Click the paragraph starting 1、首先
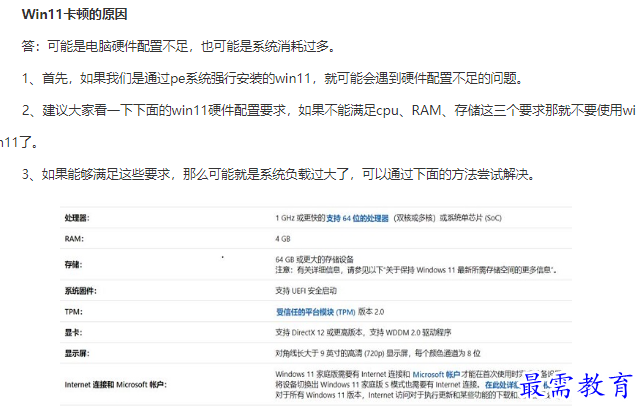641x417 pixels. pos(273,78)
